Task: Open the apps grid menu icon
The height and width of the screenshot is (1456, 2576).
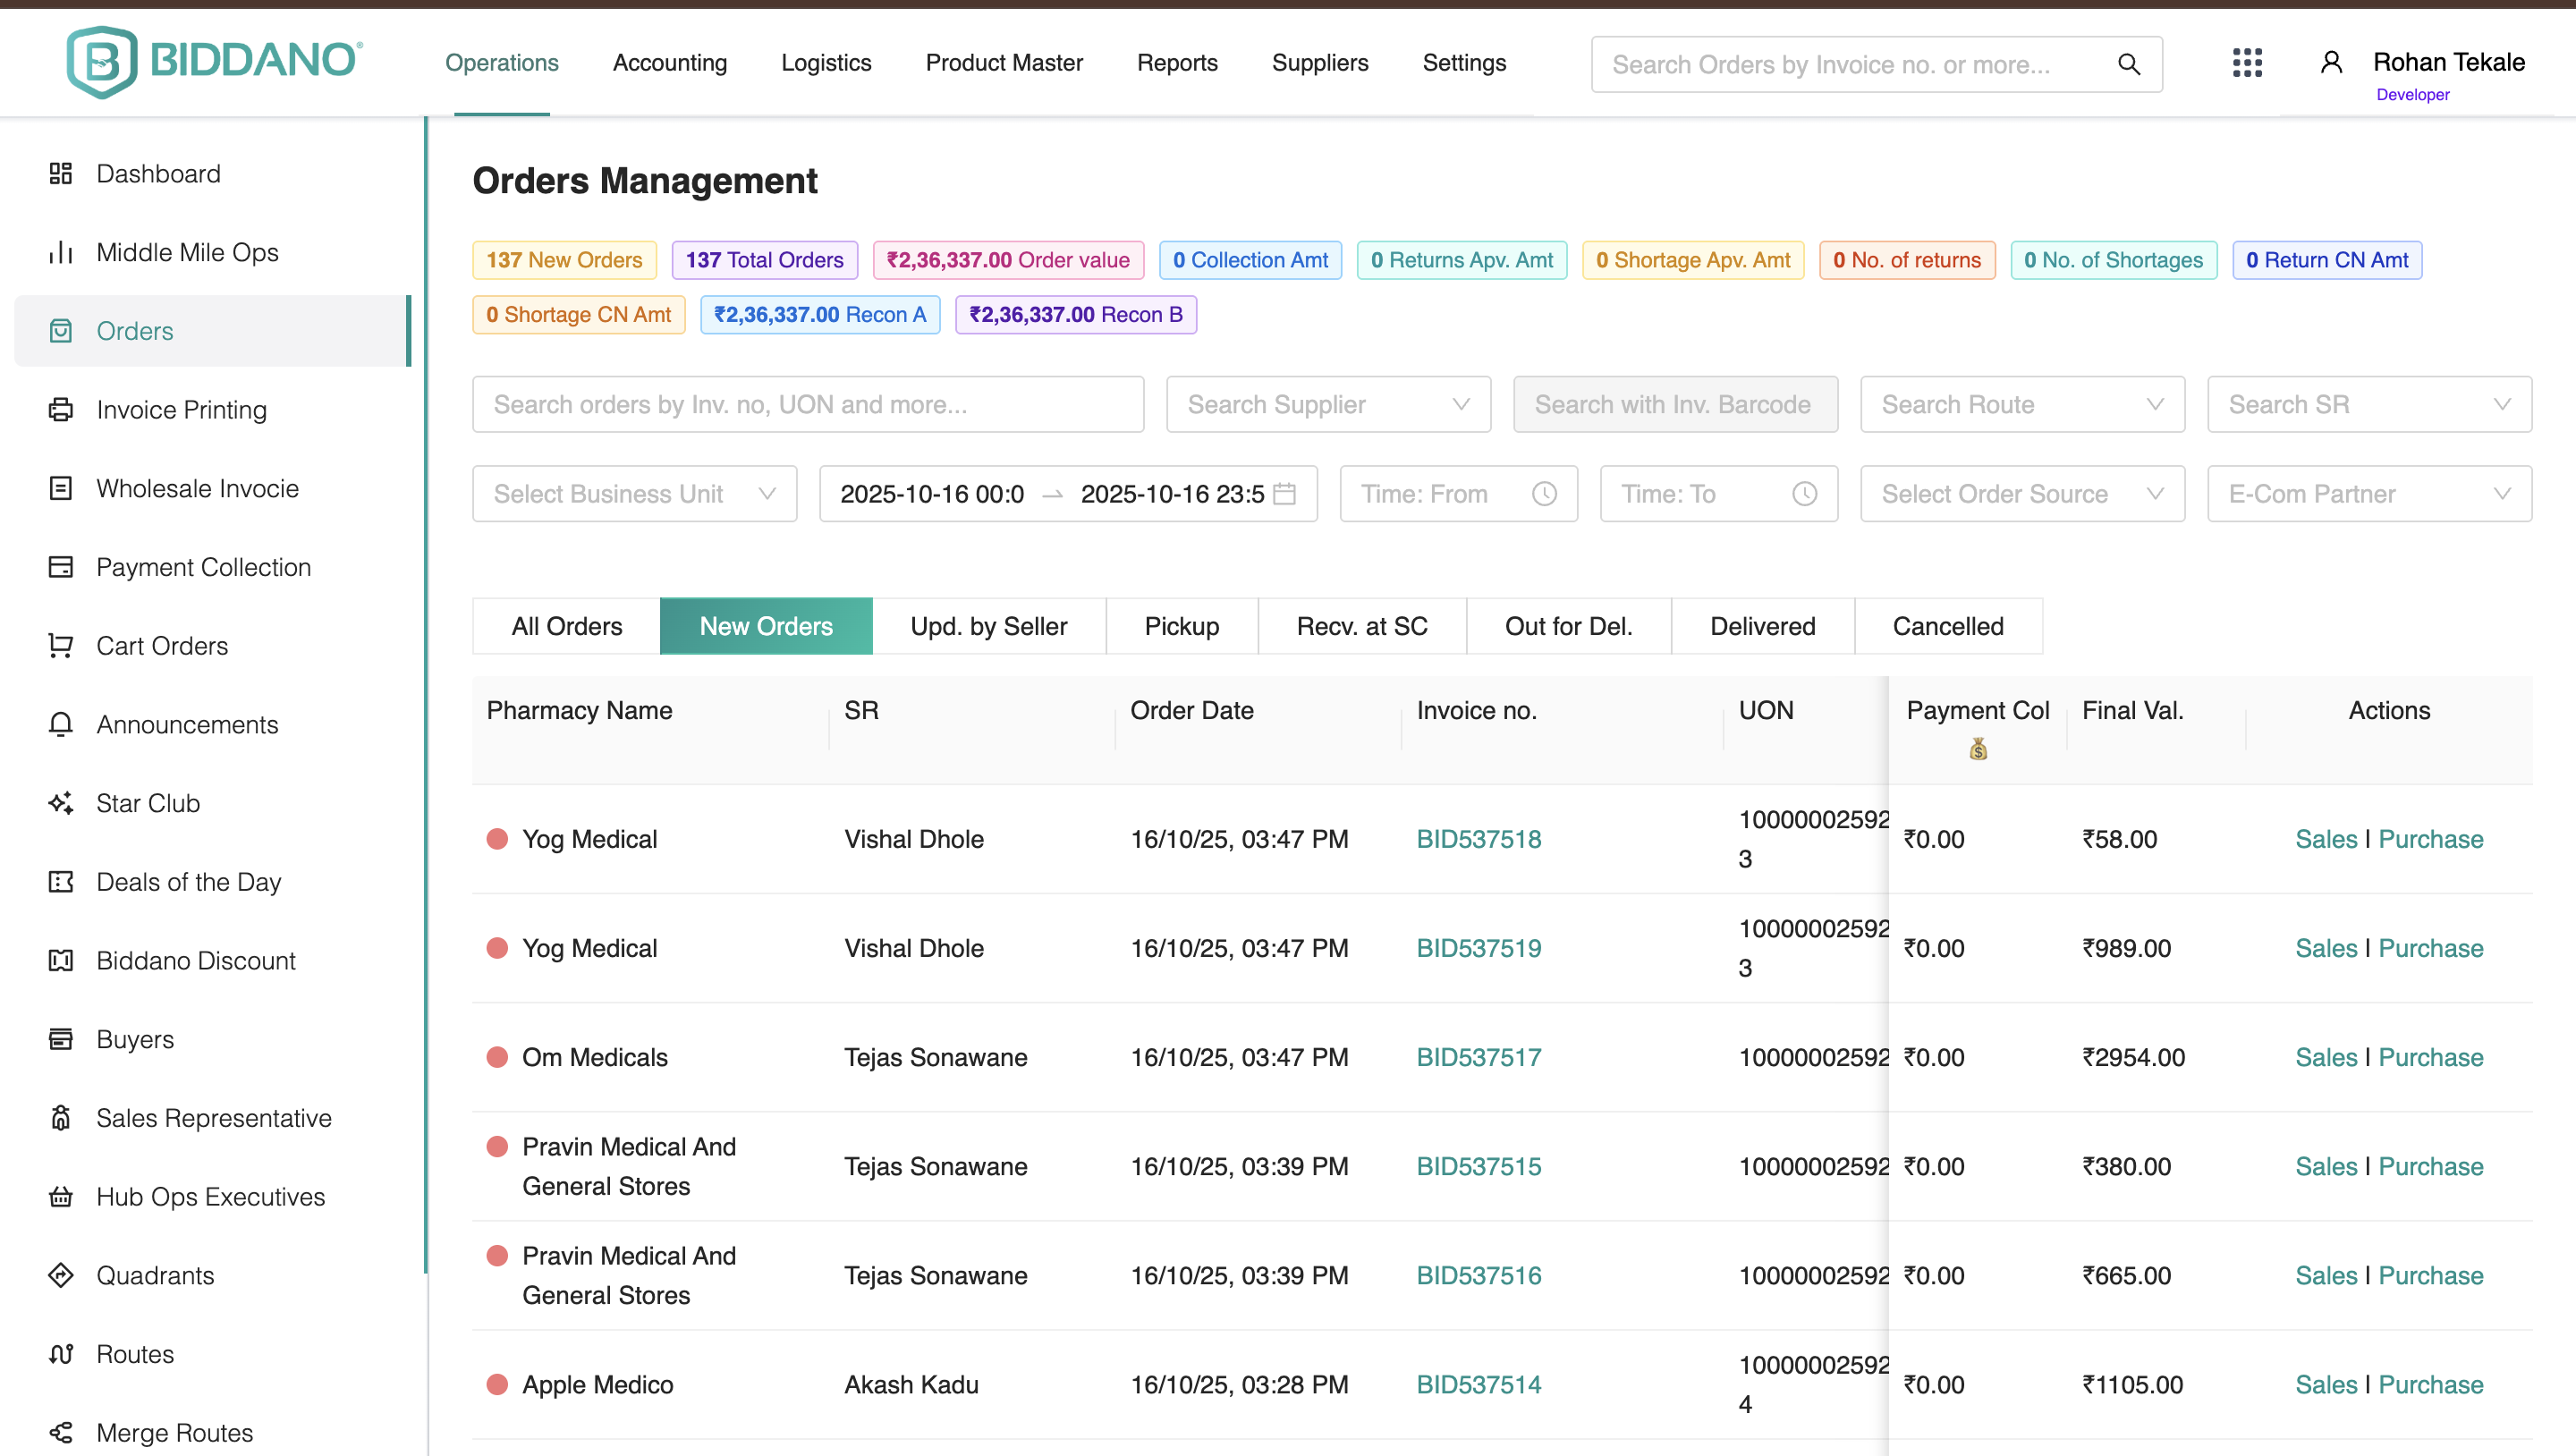Action: pos(2246,63)
